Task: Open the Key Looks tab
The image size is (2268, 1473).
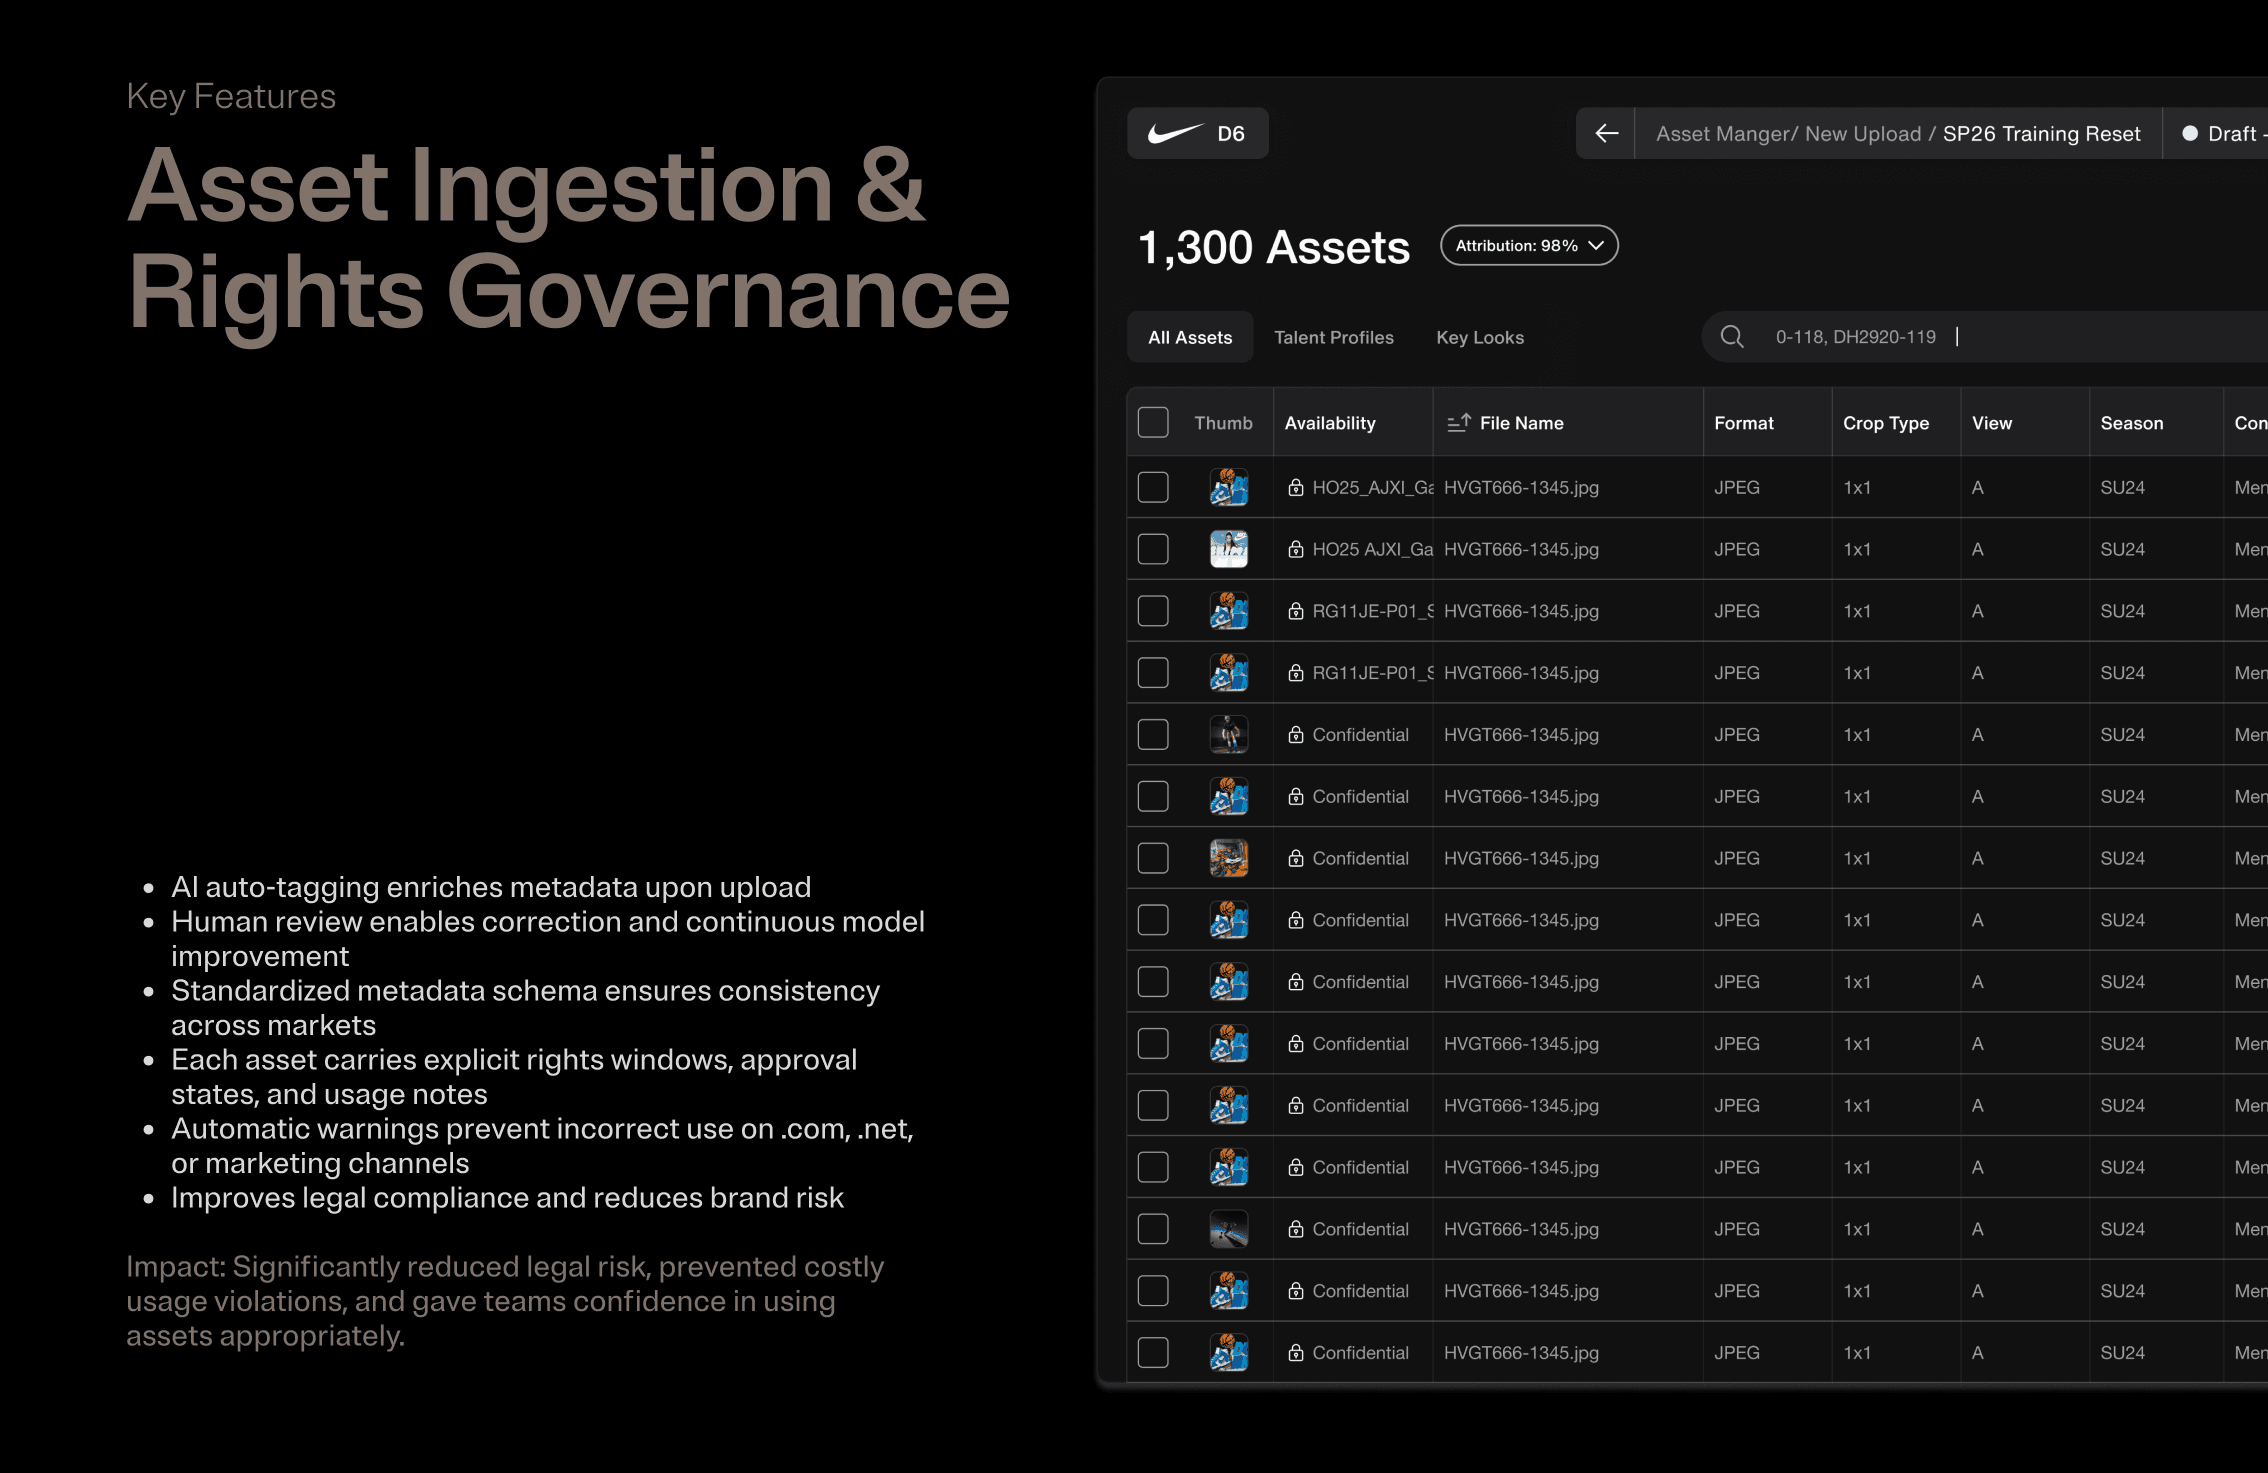Action: [x=1480, y=338]
